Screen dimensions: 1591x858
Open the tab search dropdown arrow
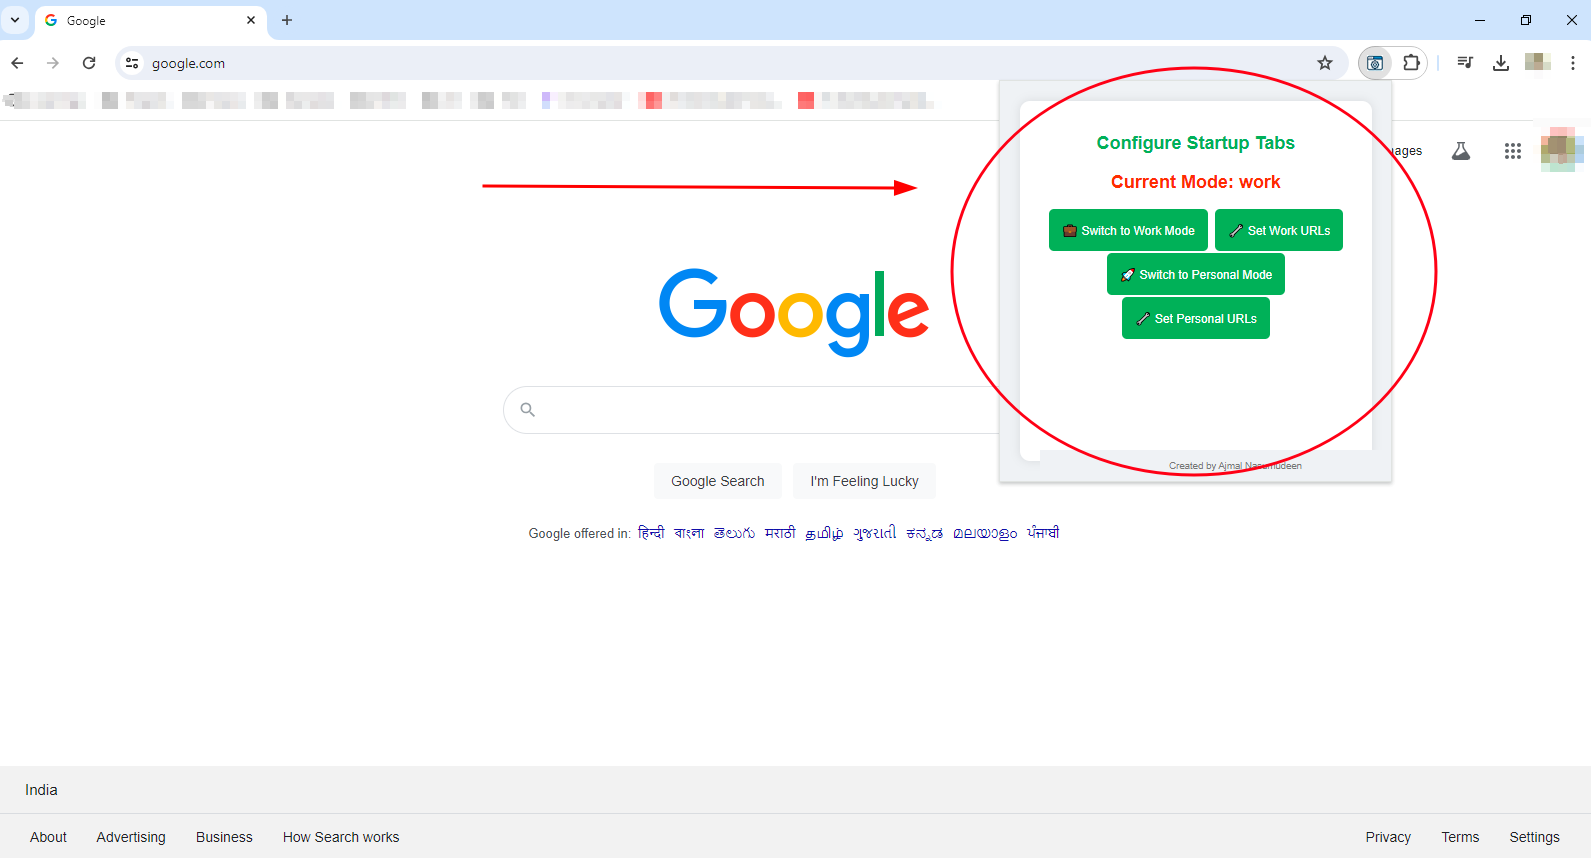coord(15,20)
